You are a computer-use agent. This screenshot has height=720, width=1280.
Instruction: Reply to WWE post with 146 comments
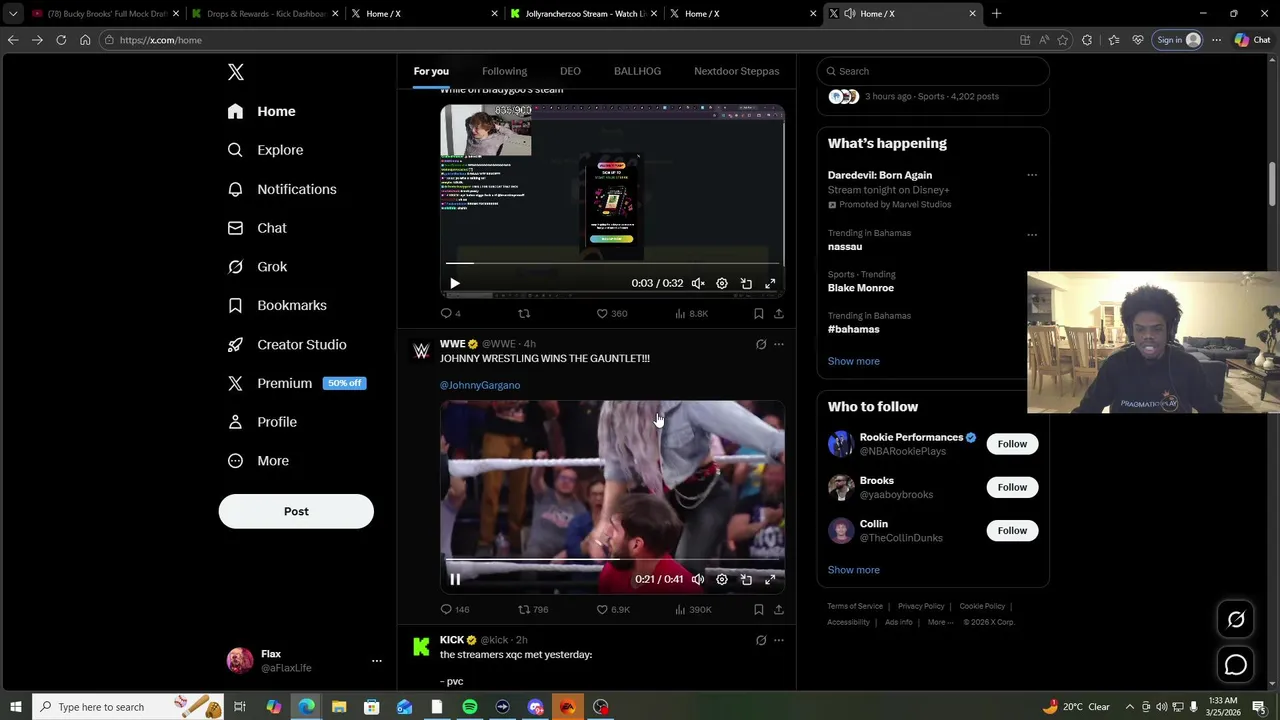point(455,610)
